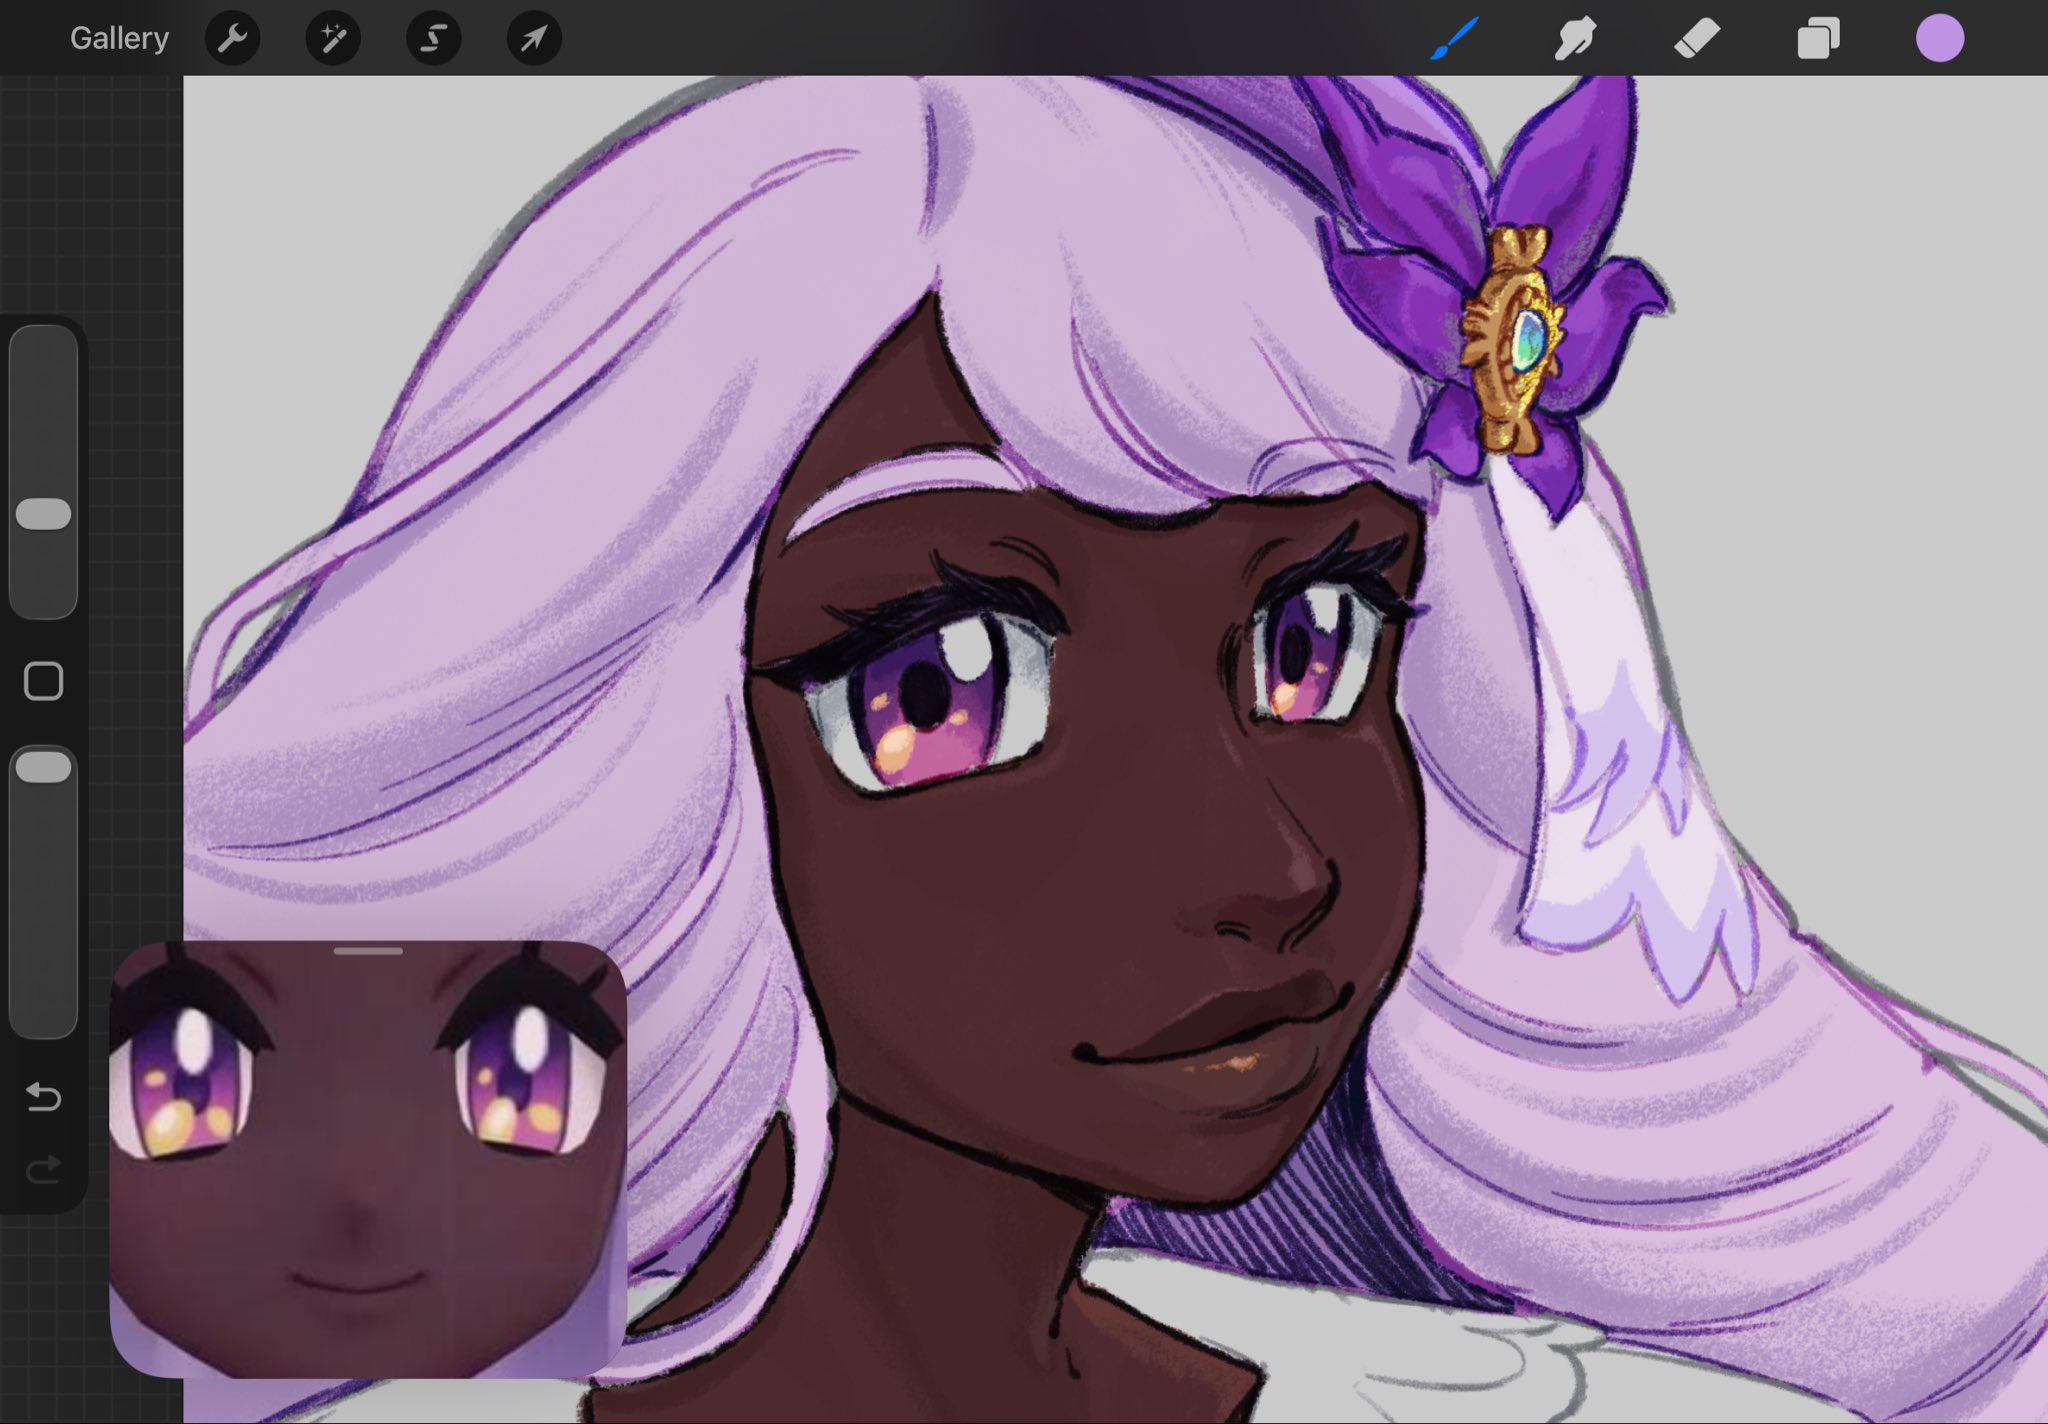Open the Gallery
Image resolution: width=2048 pixels, height=1424 pixels.
(119, 38)
